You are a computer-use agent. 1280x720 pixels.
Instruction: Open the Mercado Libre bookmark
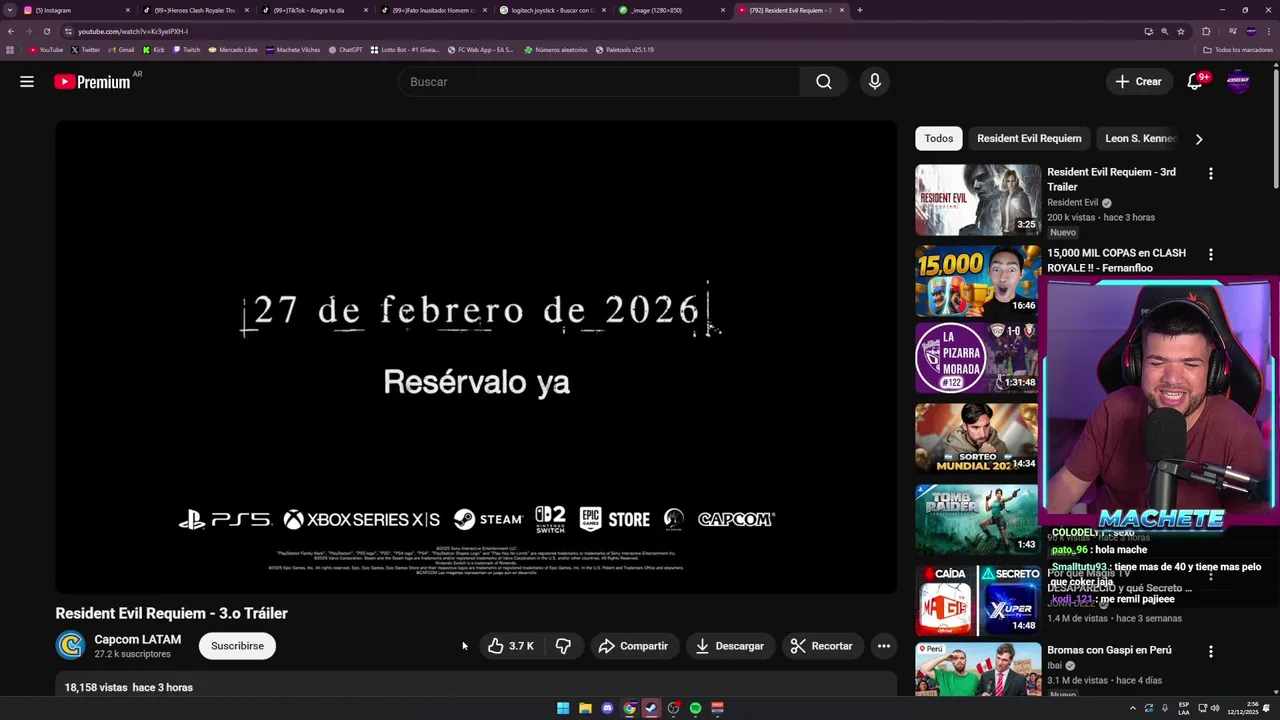(x=233, y=49)
